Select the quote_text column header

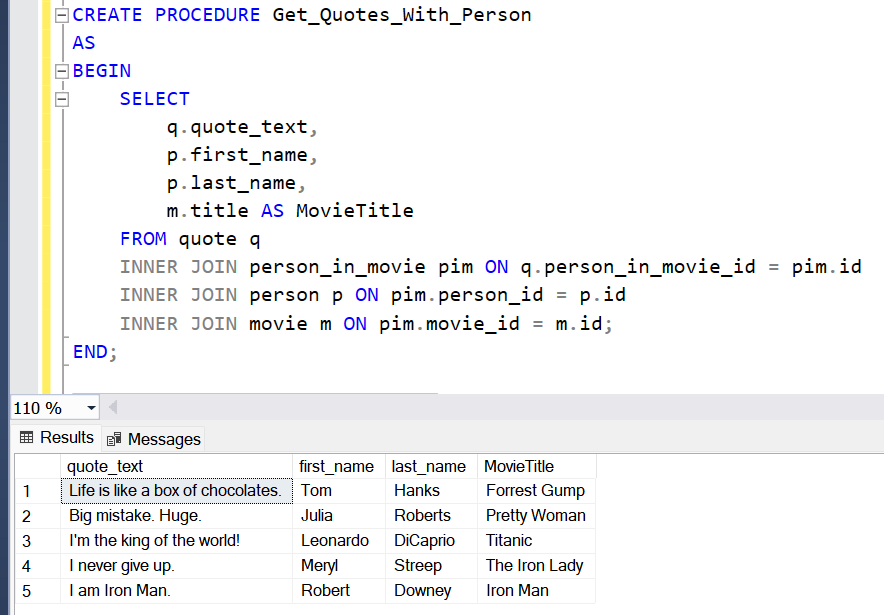click(x=176, y=466)
